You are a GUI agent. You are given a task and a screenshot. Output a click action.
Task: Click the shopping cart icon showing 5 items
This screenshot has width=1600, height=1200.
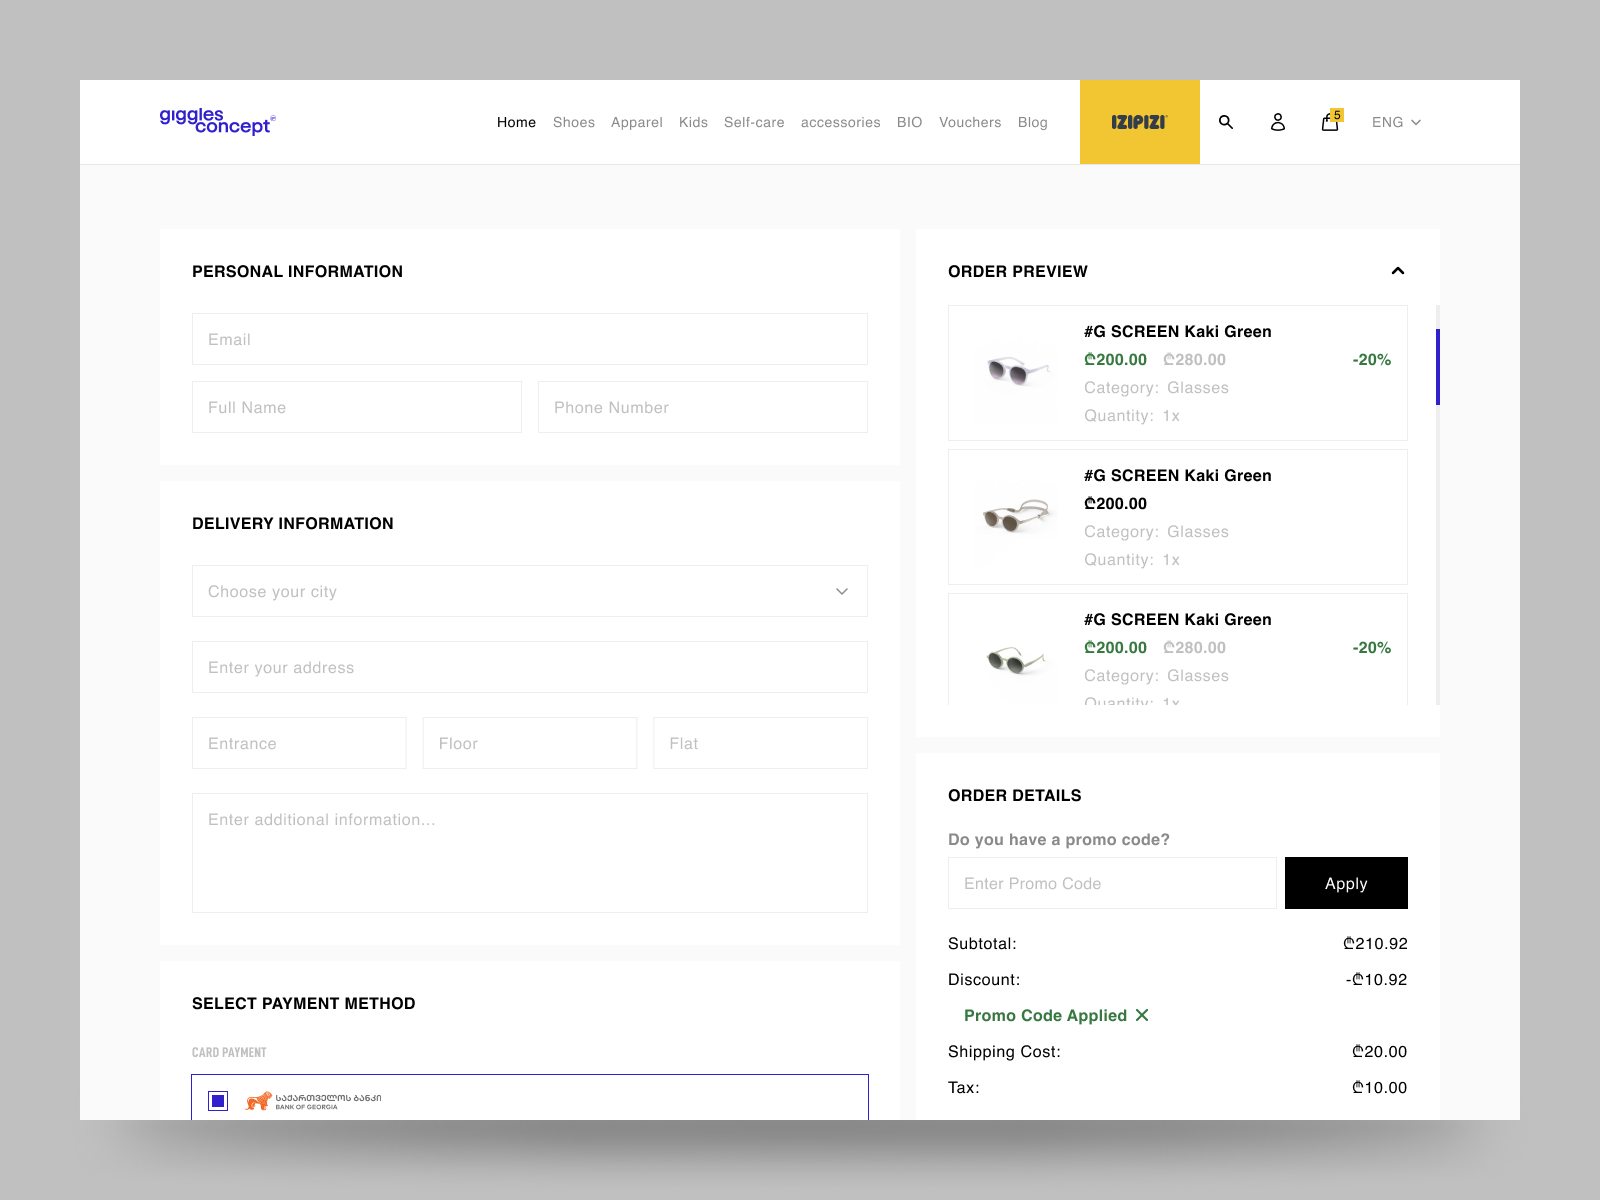1328,122
